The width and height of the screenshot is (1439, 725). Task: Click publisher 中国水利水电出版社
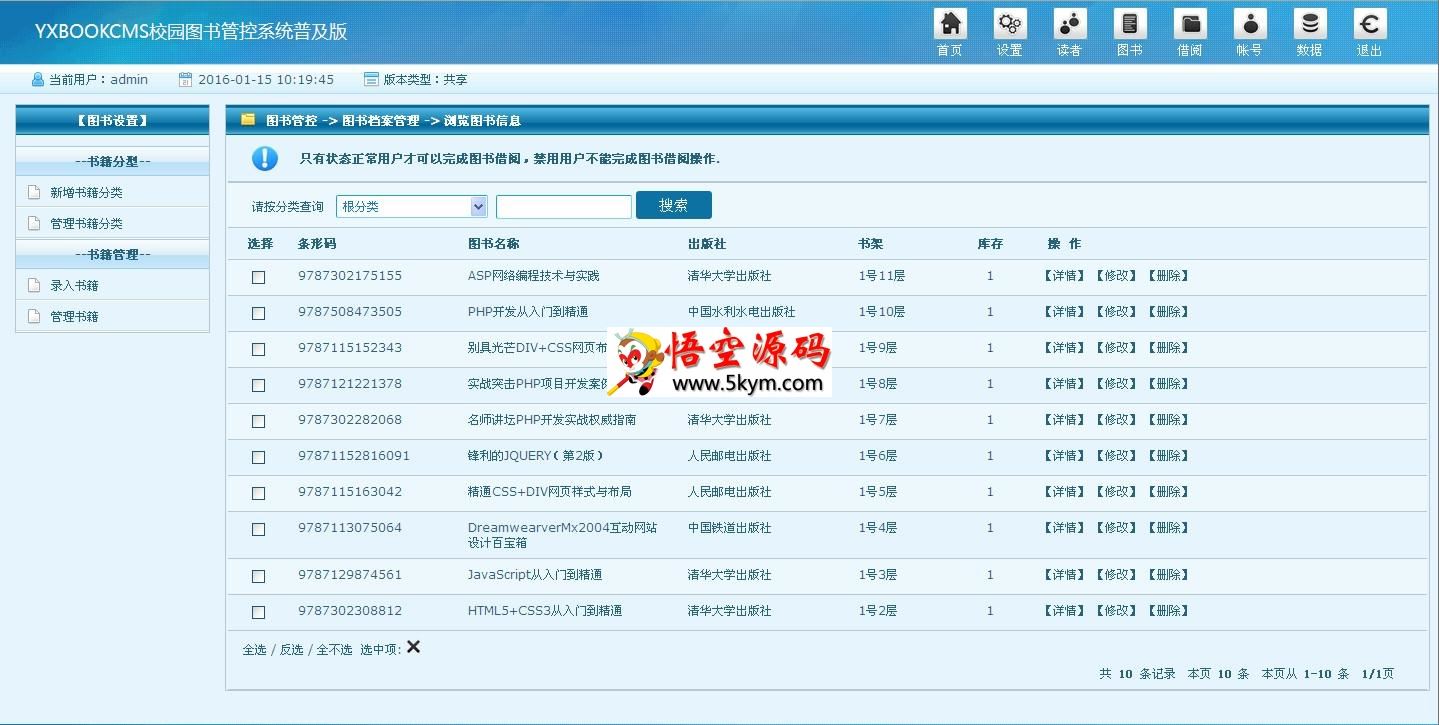(x=742, y=312)
